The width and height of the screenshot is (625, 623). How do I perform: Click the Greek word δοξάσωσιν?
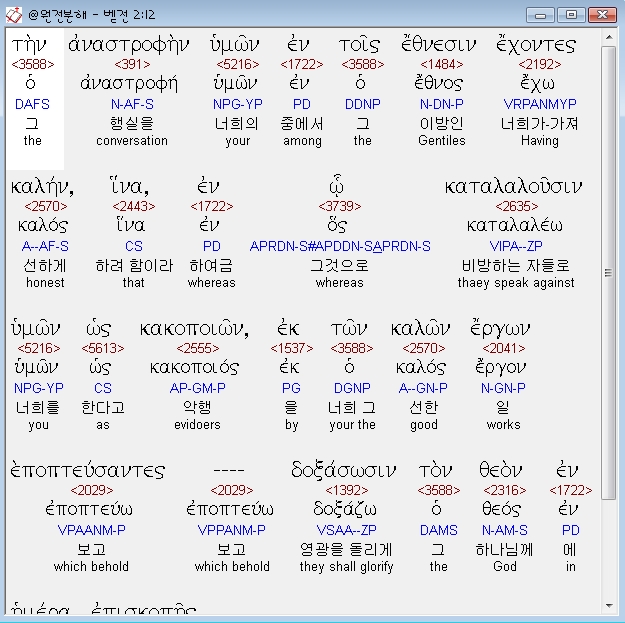pos(343,470)
